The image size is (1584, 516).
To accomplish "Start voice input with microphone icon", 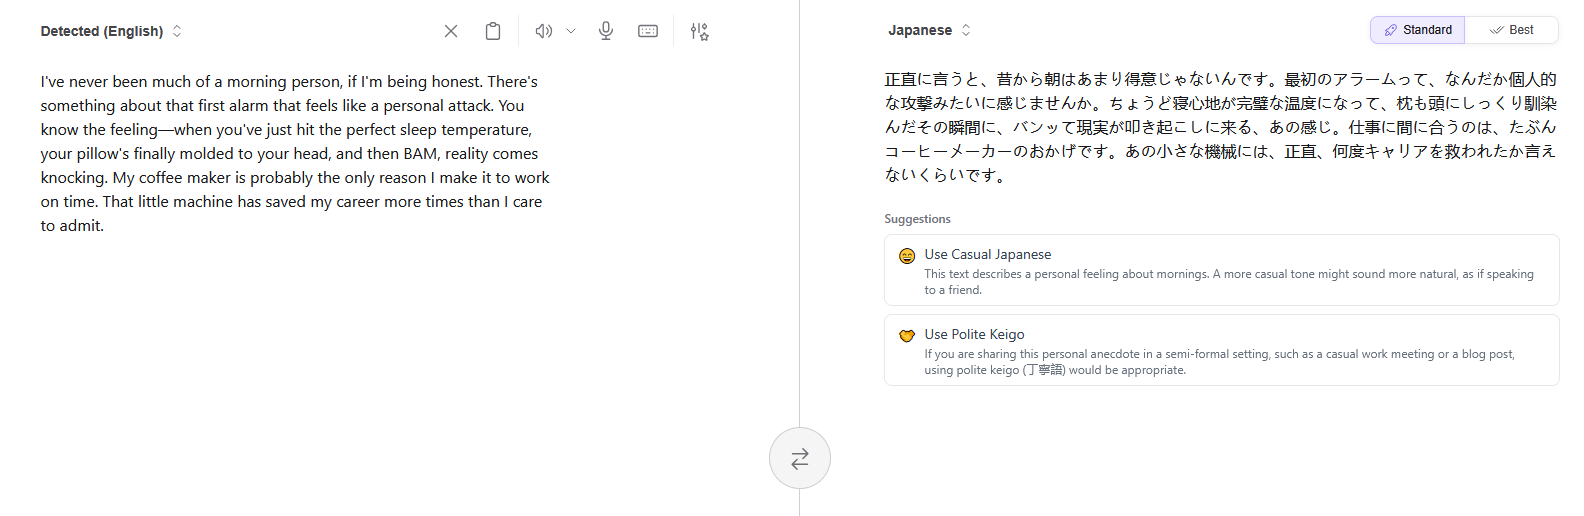I will click(x=606, y=31).
